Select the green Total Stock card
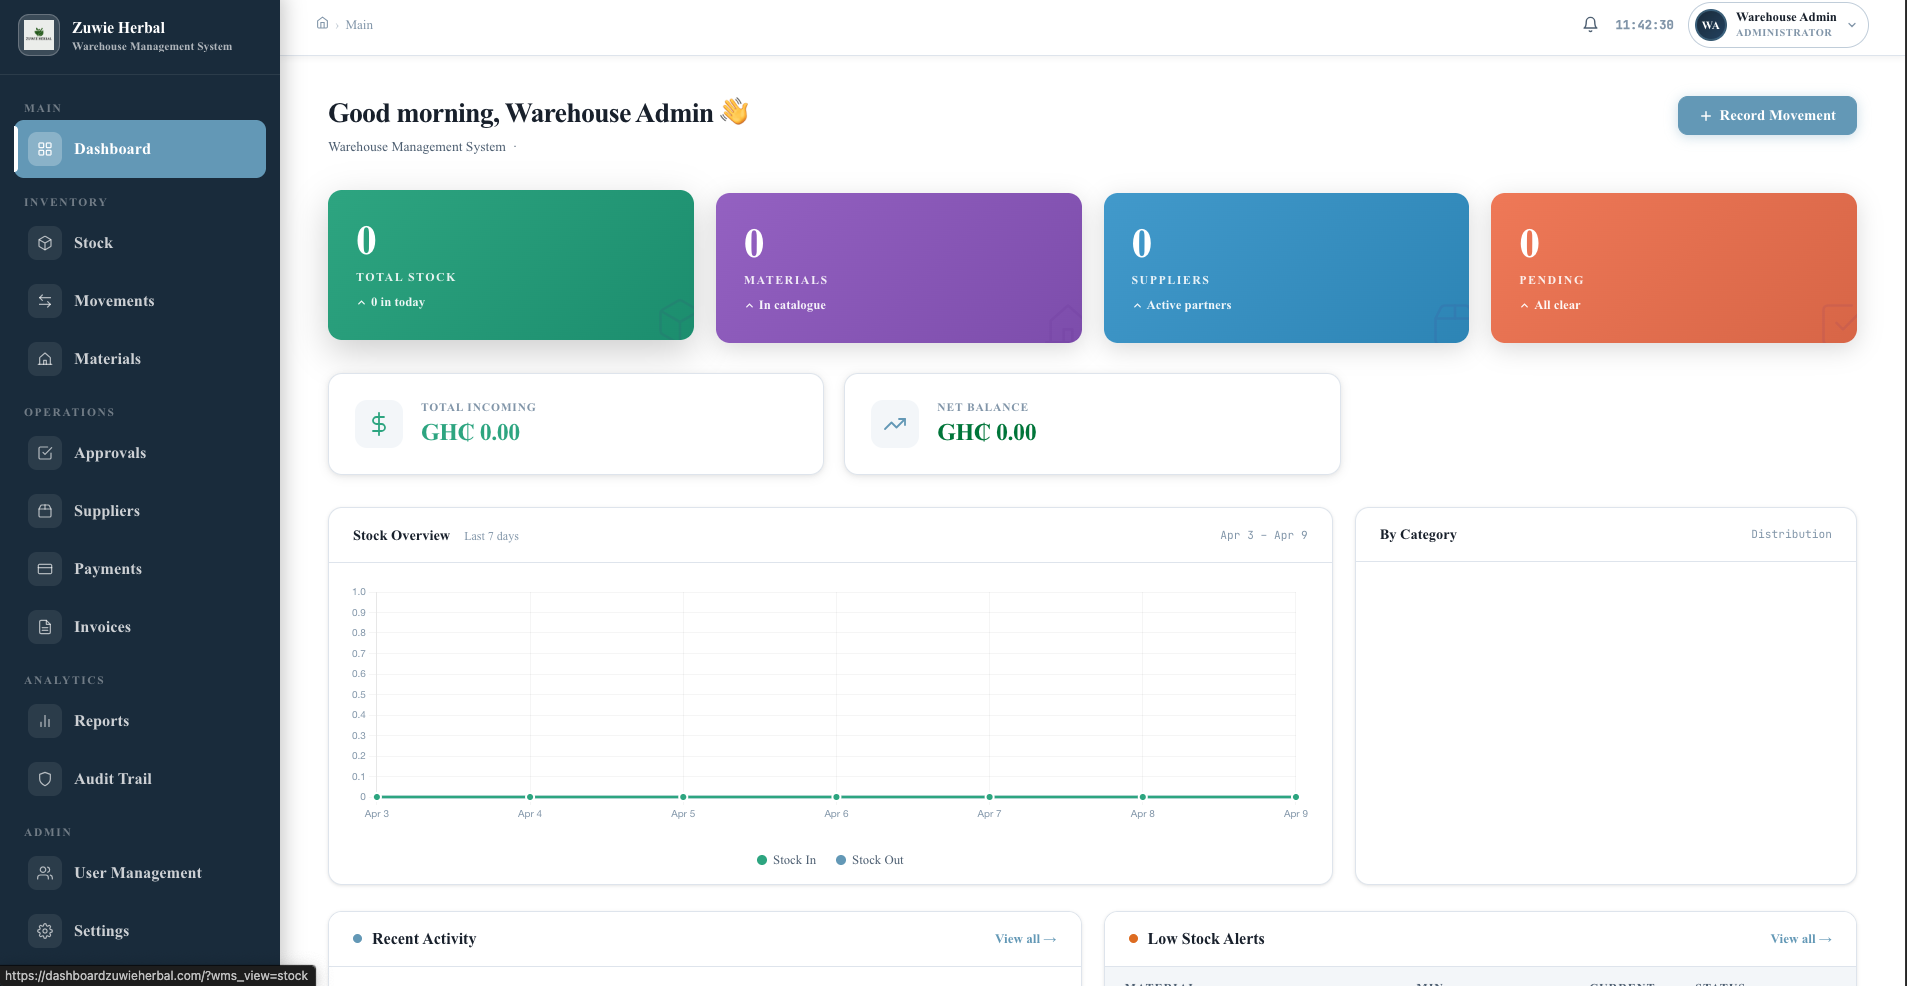1907x986 pixels. point(510,265)
